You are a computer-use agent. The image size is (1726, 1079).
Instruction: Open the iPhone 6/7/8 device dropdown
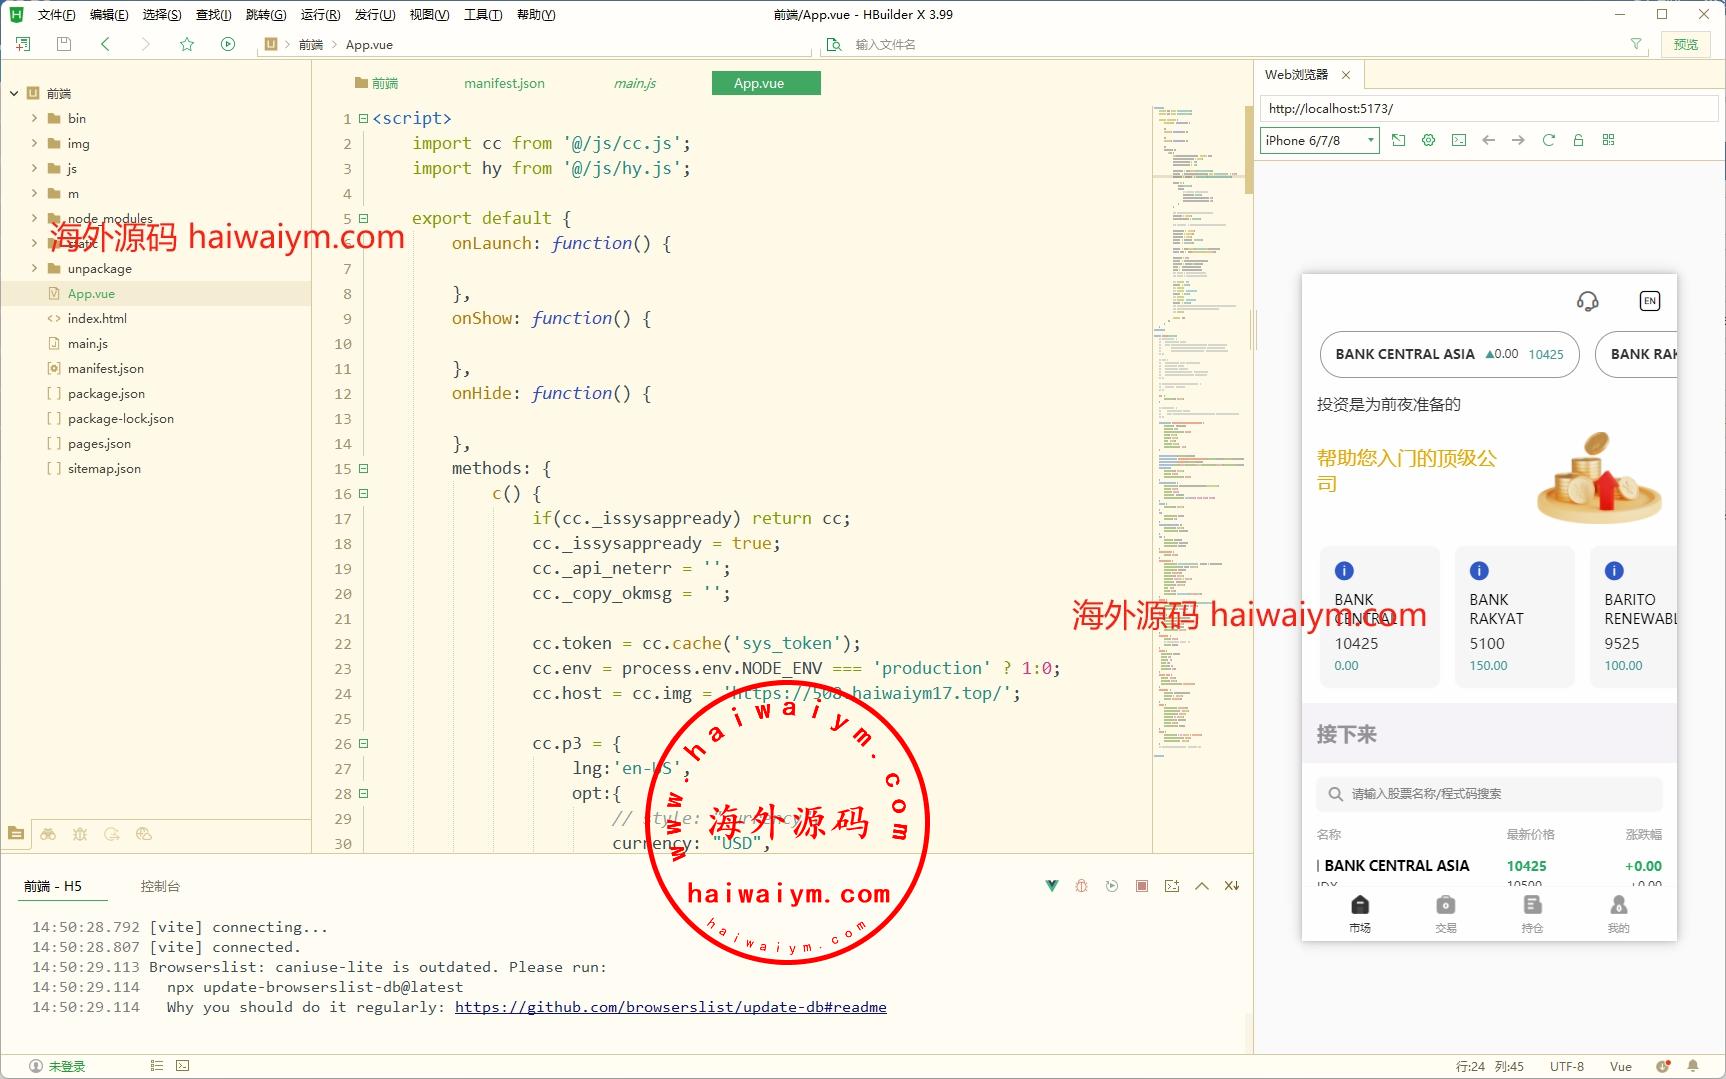pos(1319,140)
